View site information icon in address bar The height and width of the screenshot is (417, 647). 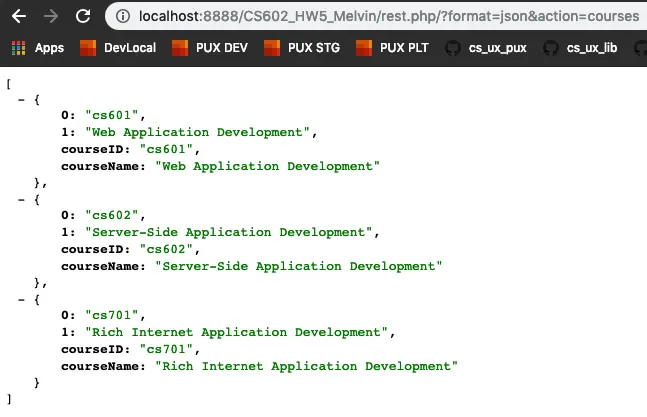click(x=123, y=16)
